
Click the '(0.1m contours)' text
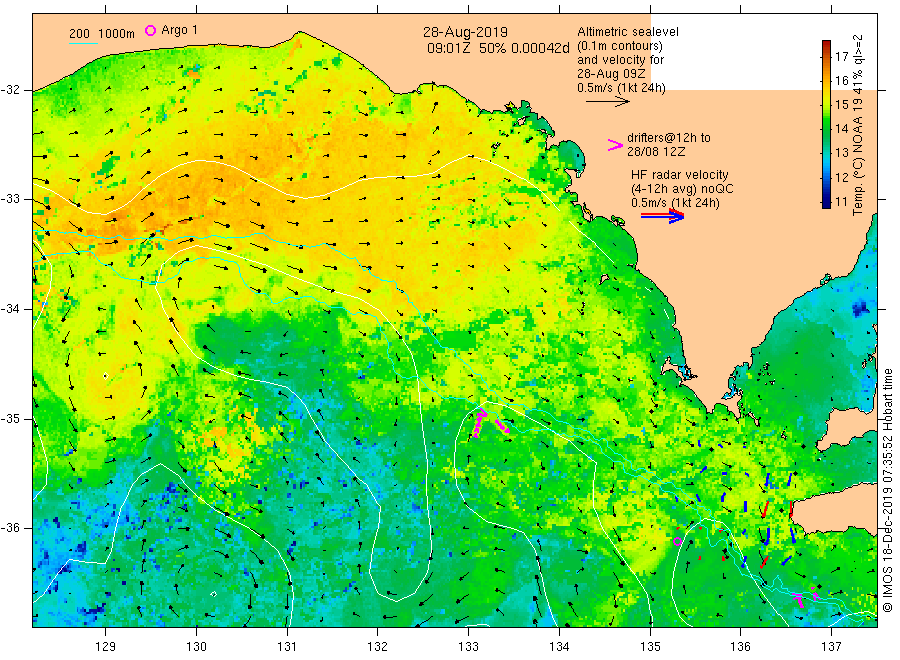[x=619, y=46]
